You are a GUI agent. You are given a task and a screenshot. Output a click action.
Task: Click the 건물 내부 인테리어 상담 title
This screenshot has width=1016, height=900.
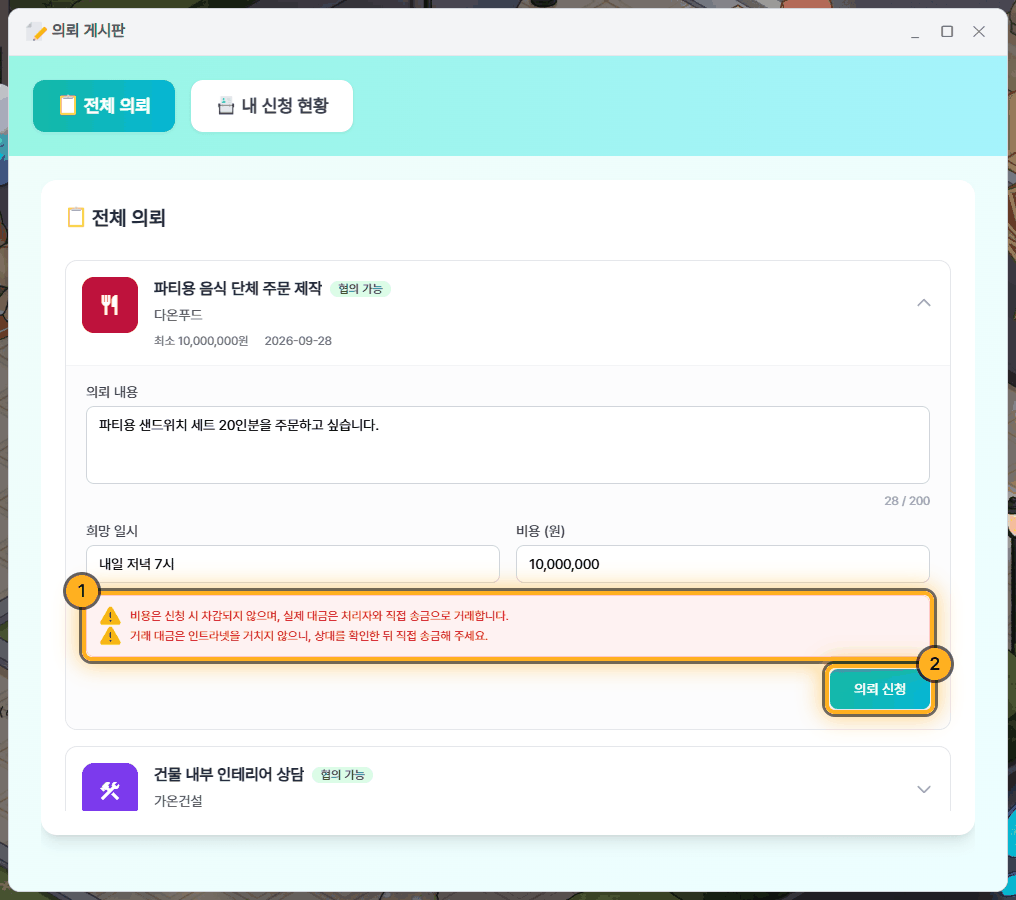point(229,774)
